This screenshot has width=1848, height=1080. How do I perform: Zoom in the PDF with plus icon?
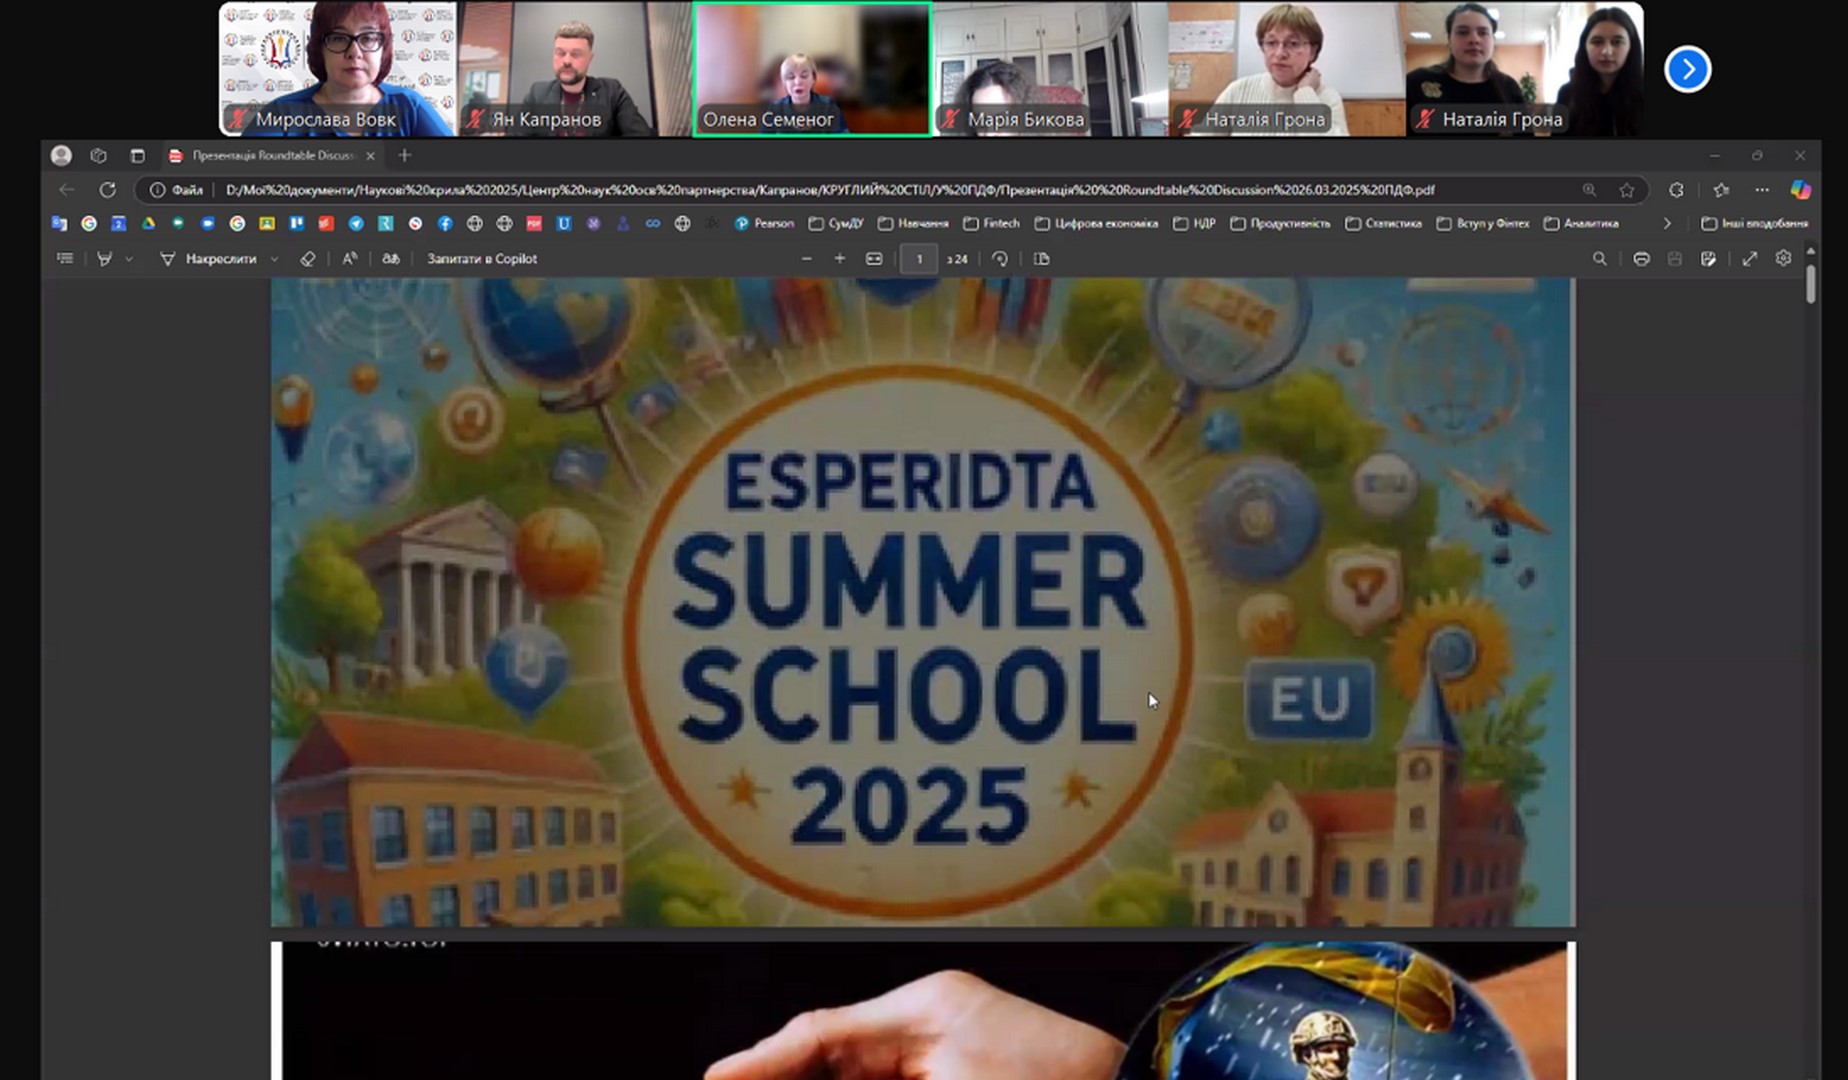click(840, 259)
